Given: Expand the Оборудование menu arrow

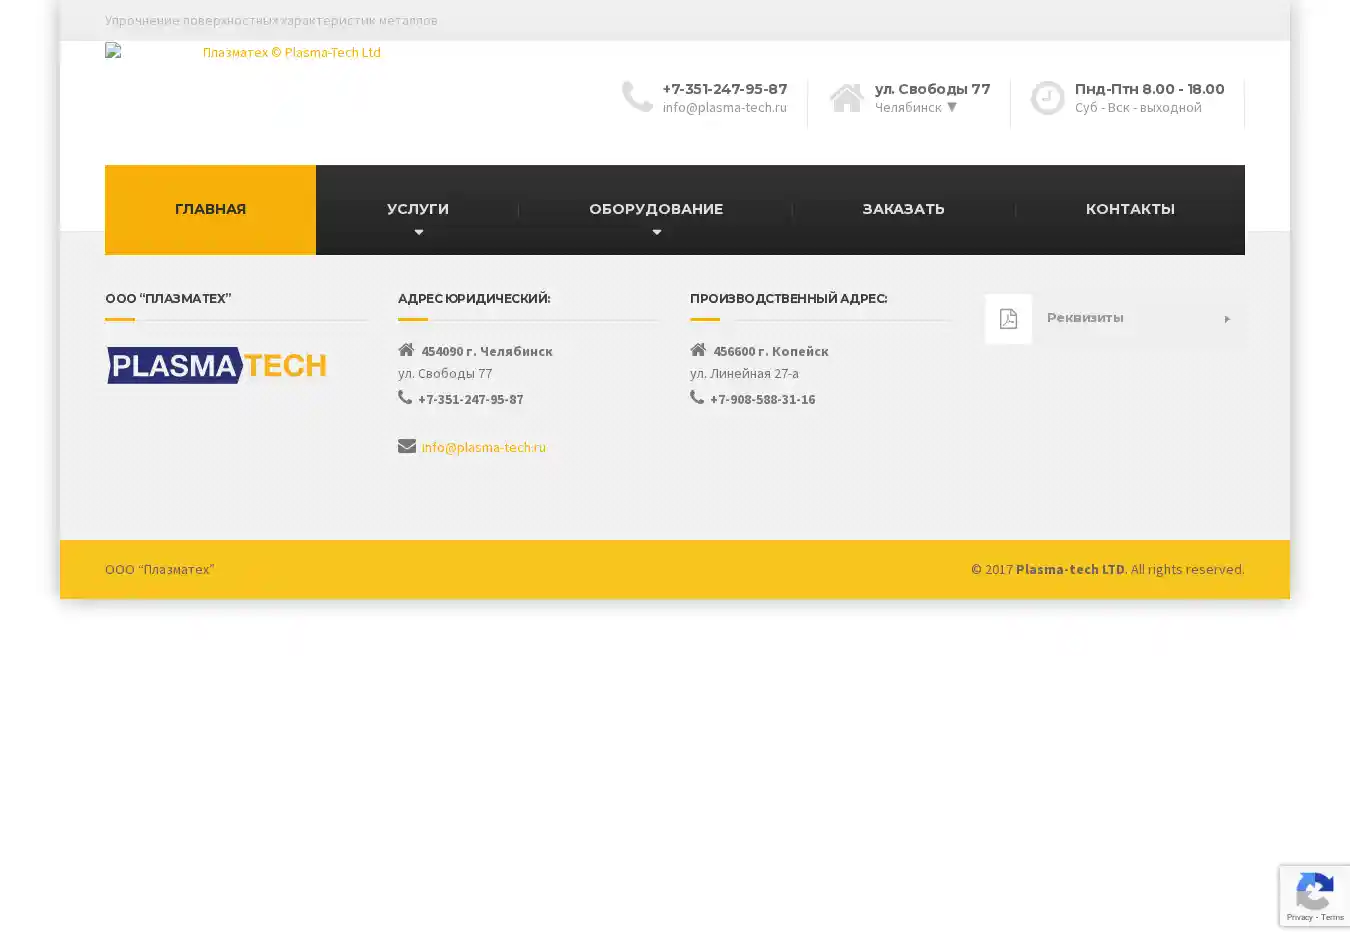Looking at the screenshot, I should [656, 232].
